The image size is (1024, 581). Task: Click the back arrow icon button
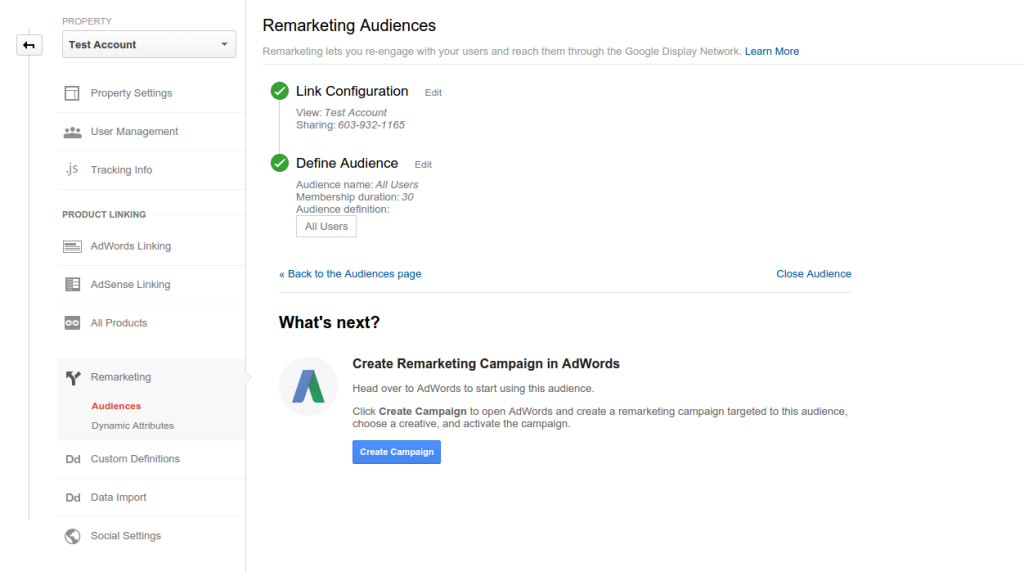pyautogui.click(x=29, y=45)
